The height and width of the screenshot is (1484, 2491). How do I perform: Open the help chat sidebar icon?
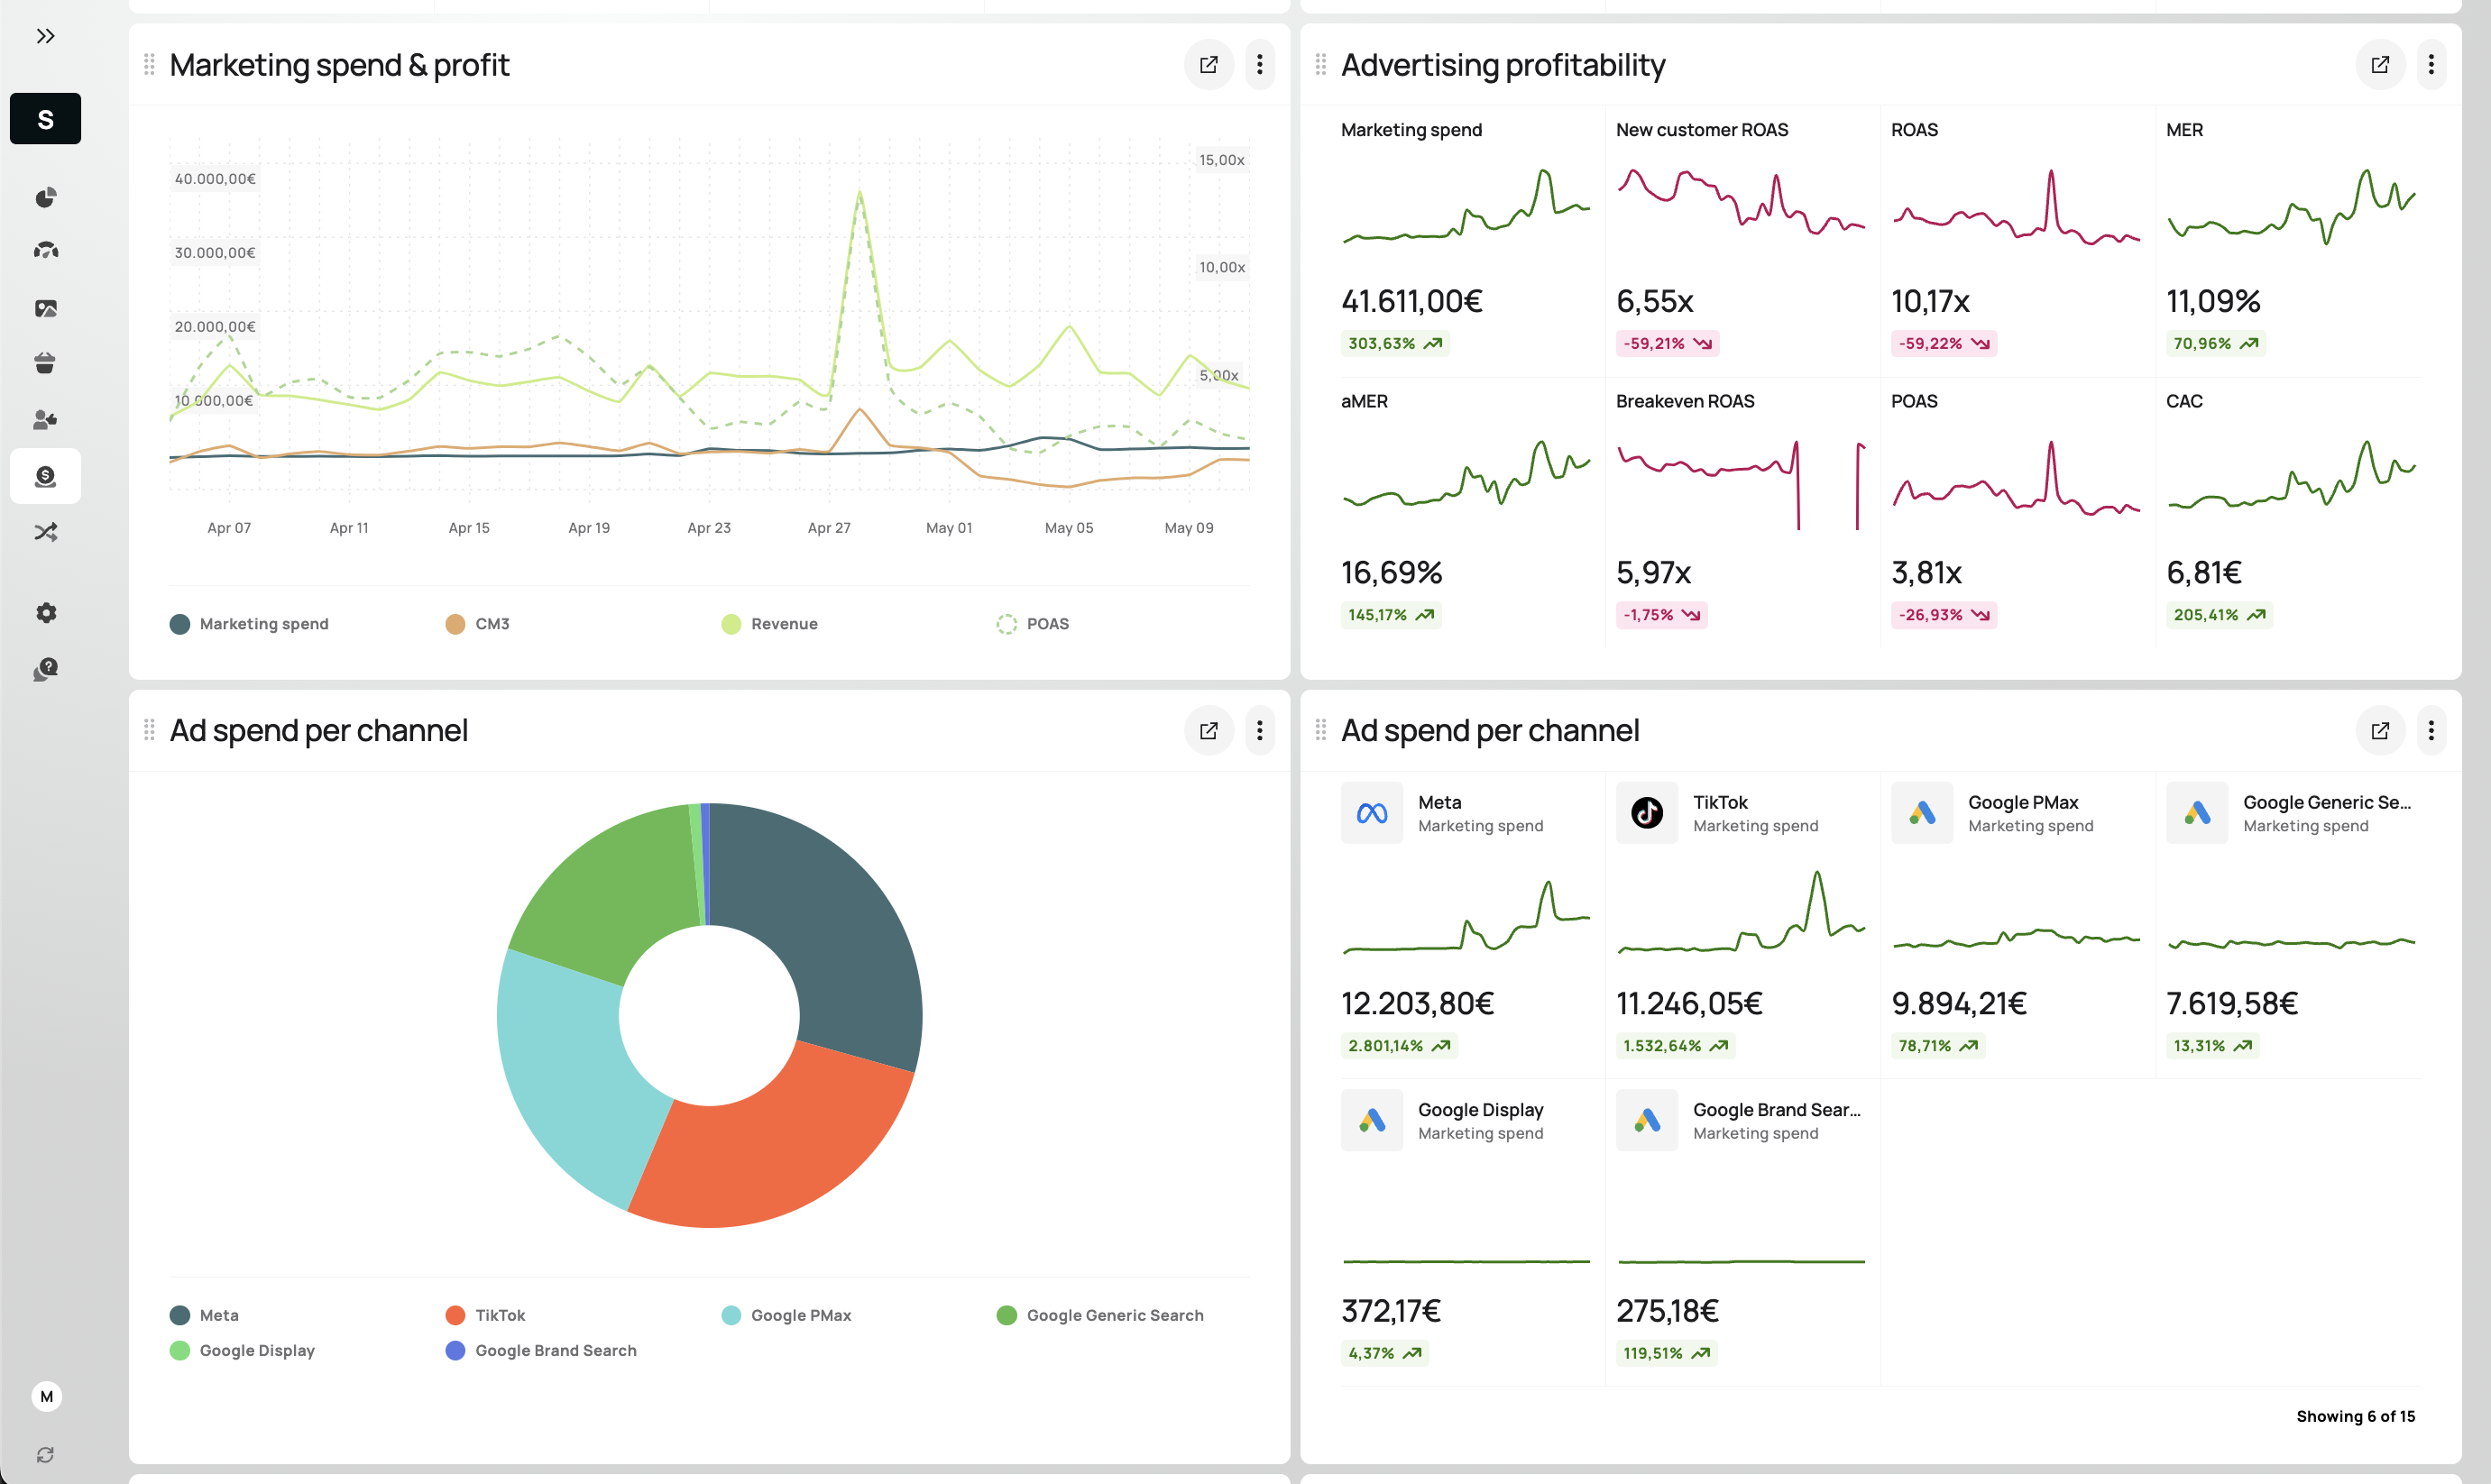coord(45,669)
